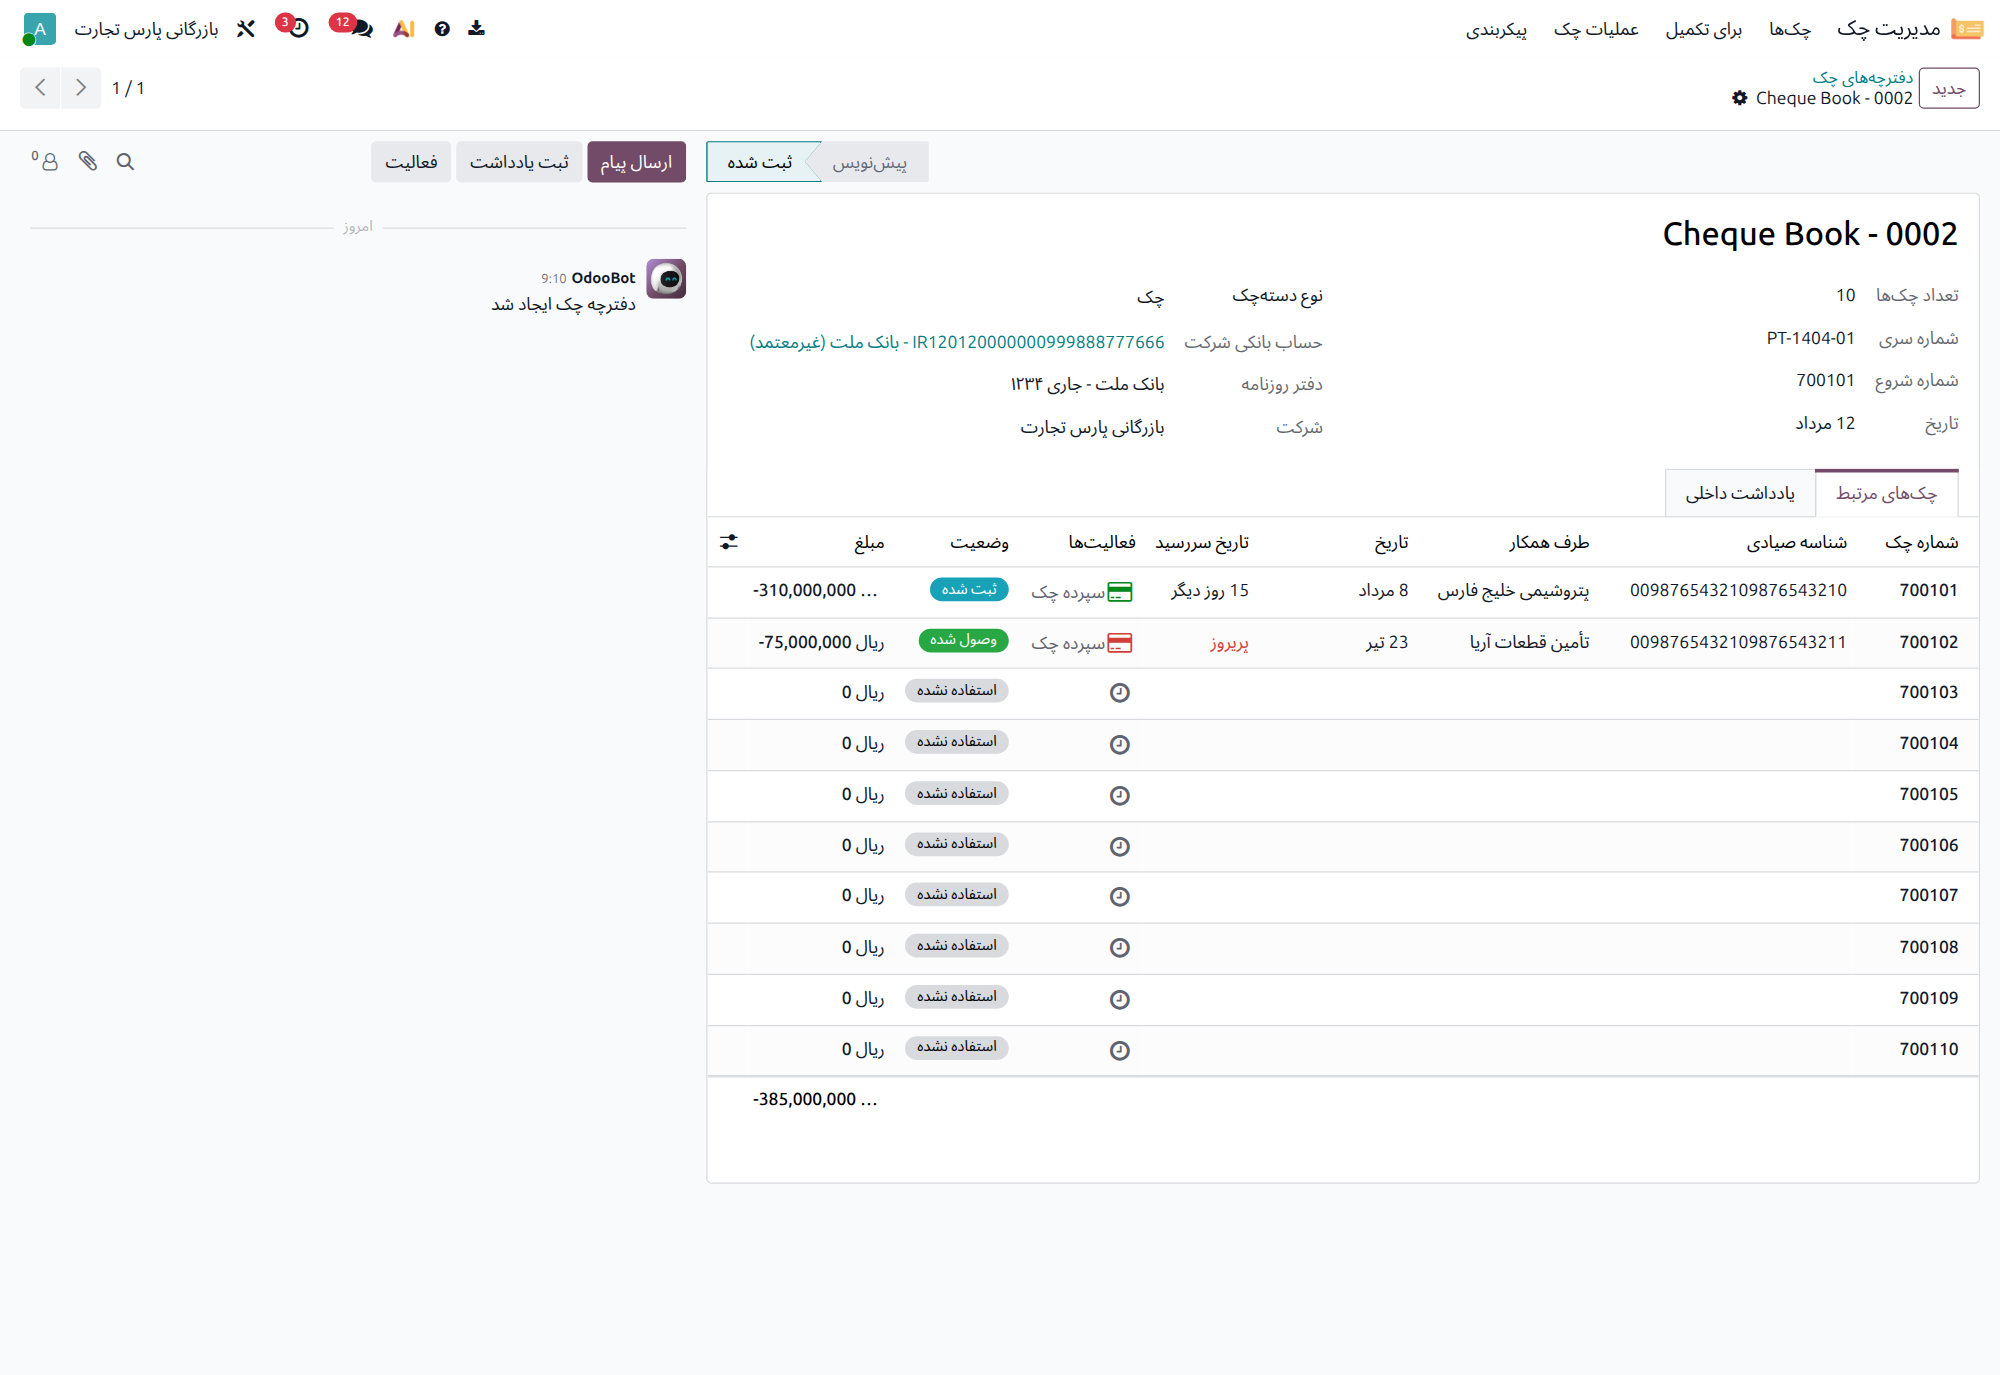Screen dimensions: 2000x1375
Task: Open the help question mark icon
Action: click(x=442, y=29)
